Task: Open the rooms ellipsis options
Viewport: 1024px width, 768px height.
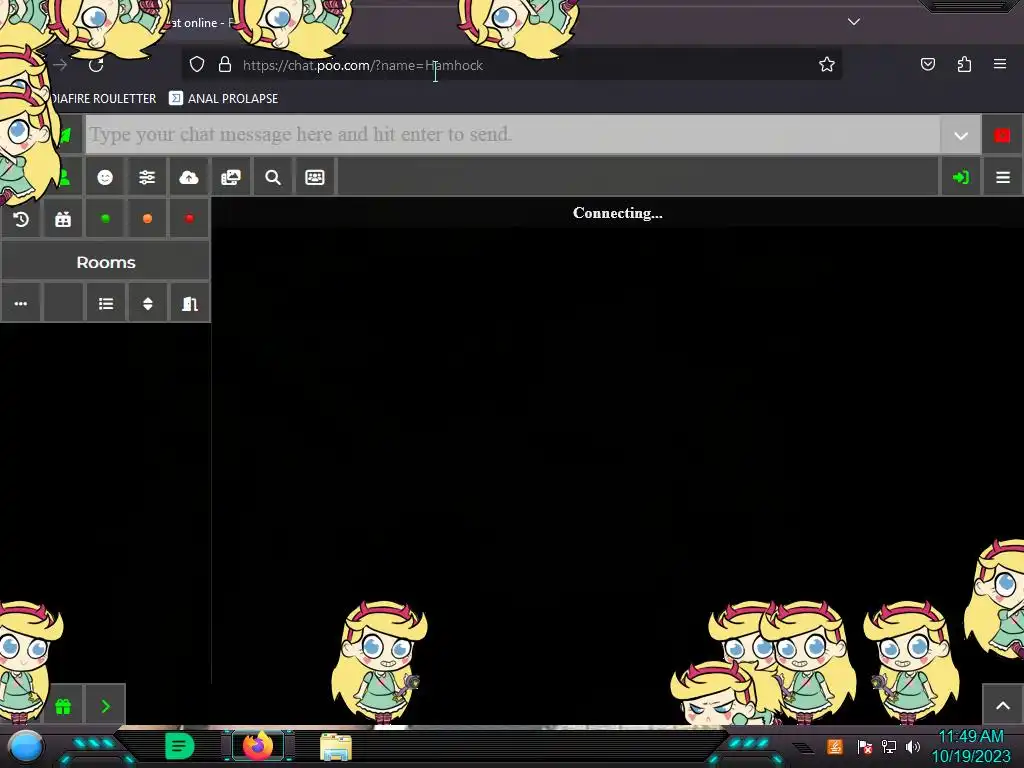Action: click(21, 304)
